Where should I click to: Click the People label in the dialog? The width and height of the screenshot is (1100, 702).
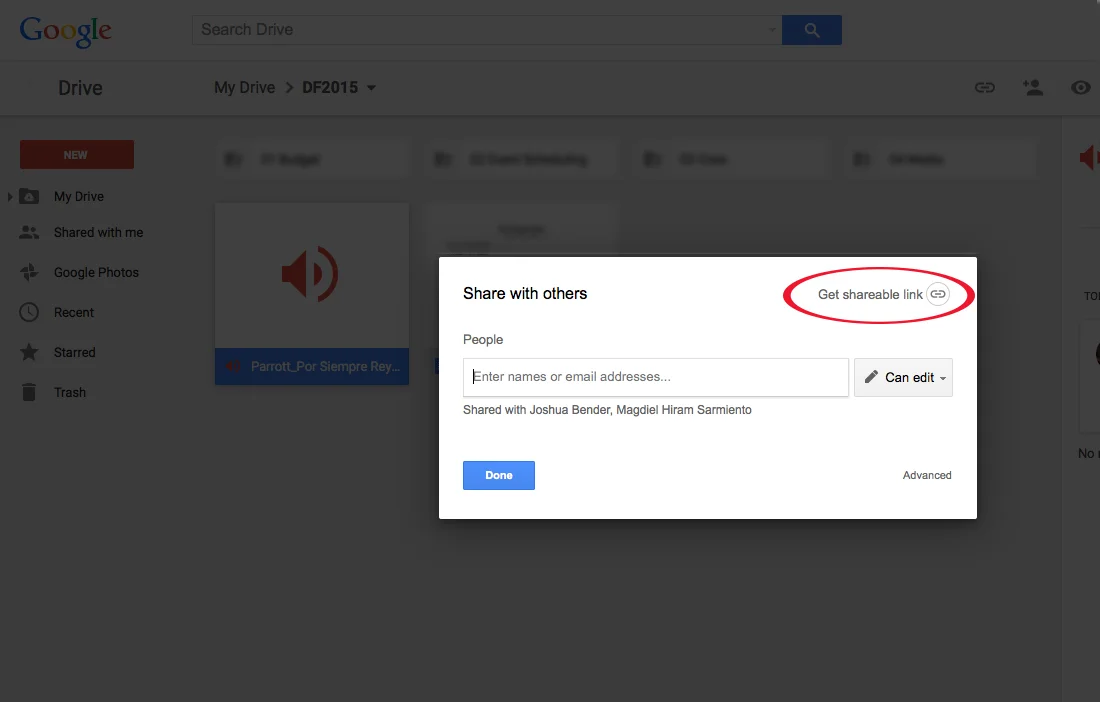click(483, 339)
